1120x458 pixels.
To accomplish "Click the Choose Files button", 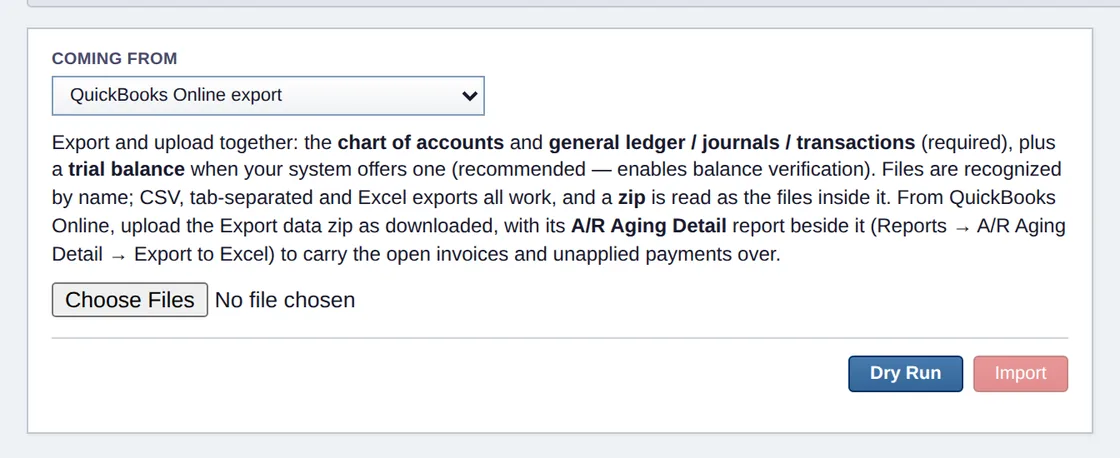I will 130,299.
